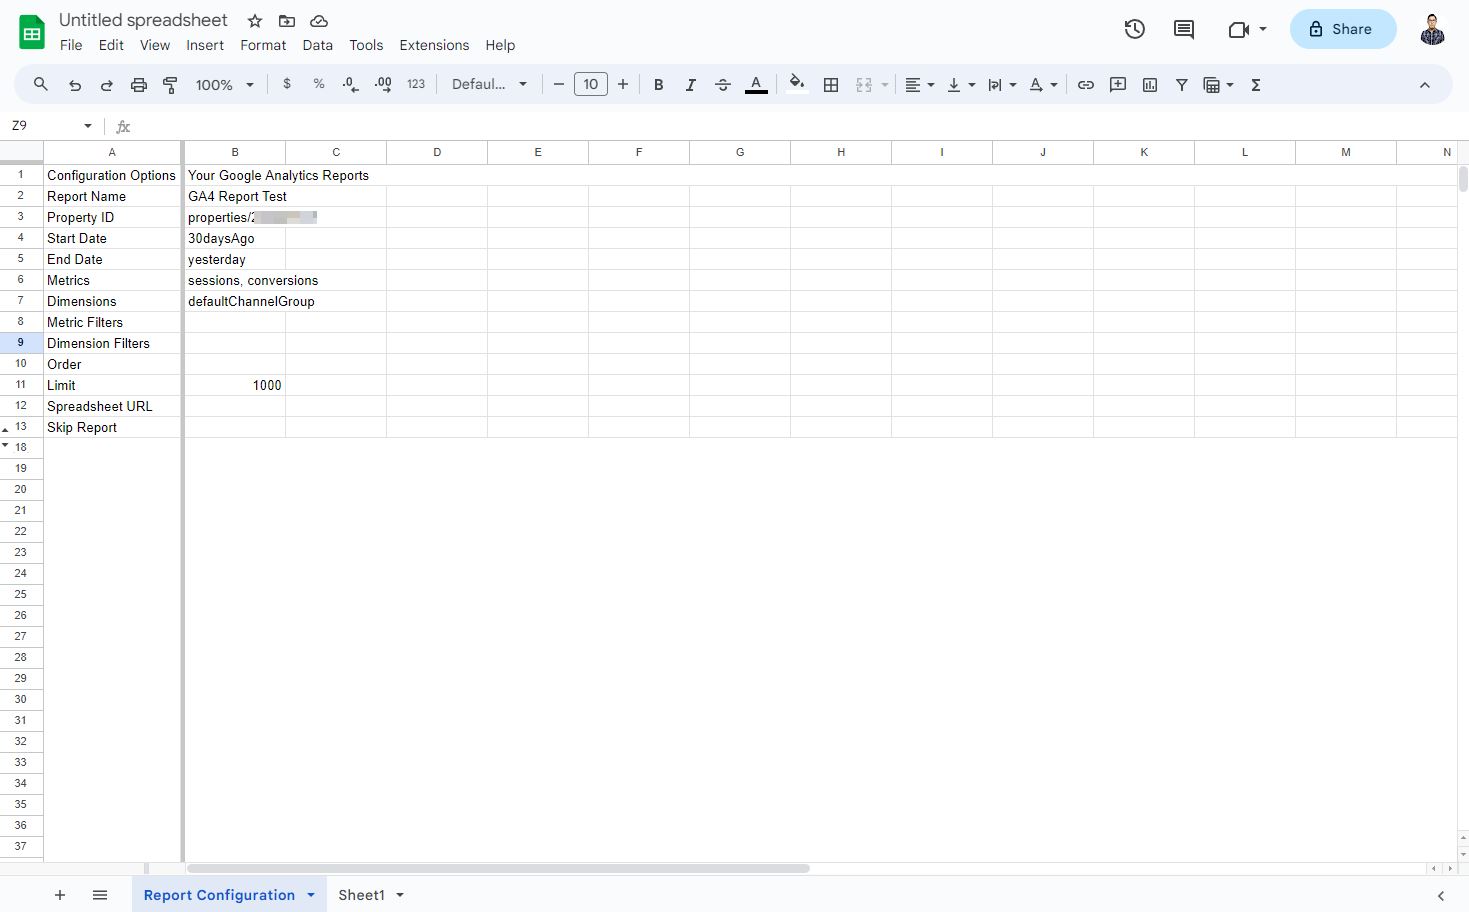Open version history
Viewport: 1469px width, 912px height.
[x=1134, y=29]
